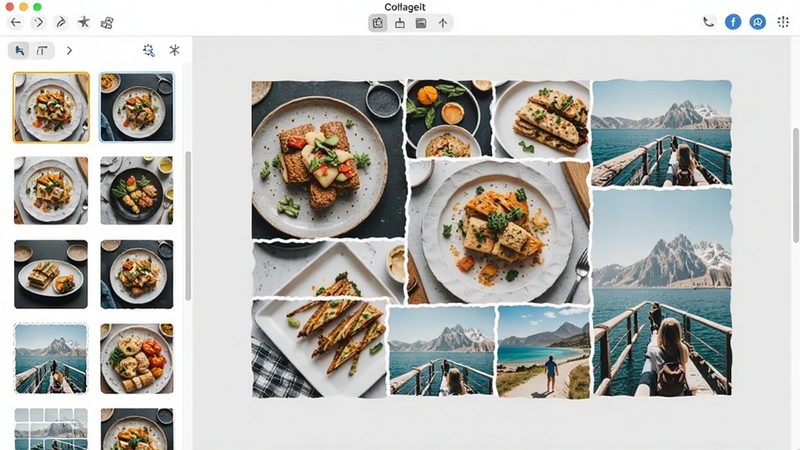The height and width of the screenshot is (450, 800).
Task: Select the mountain thumbnail with grid overlay
Action: (x=51, y=429)
